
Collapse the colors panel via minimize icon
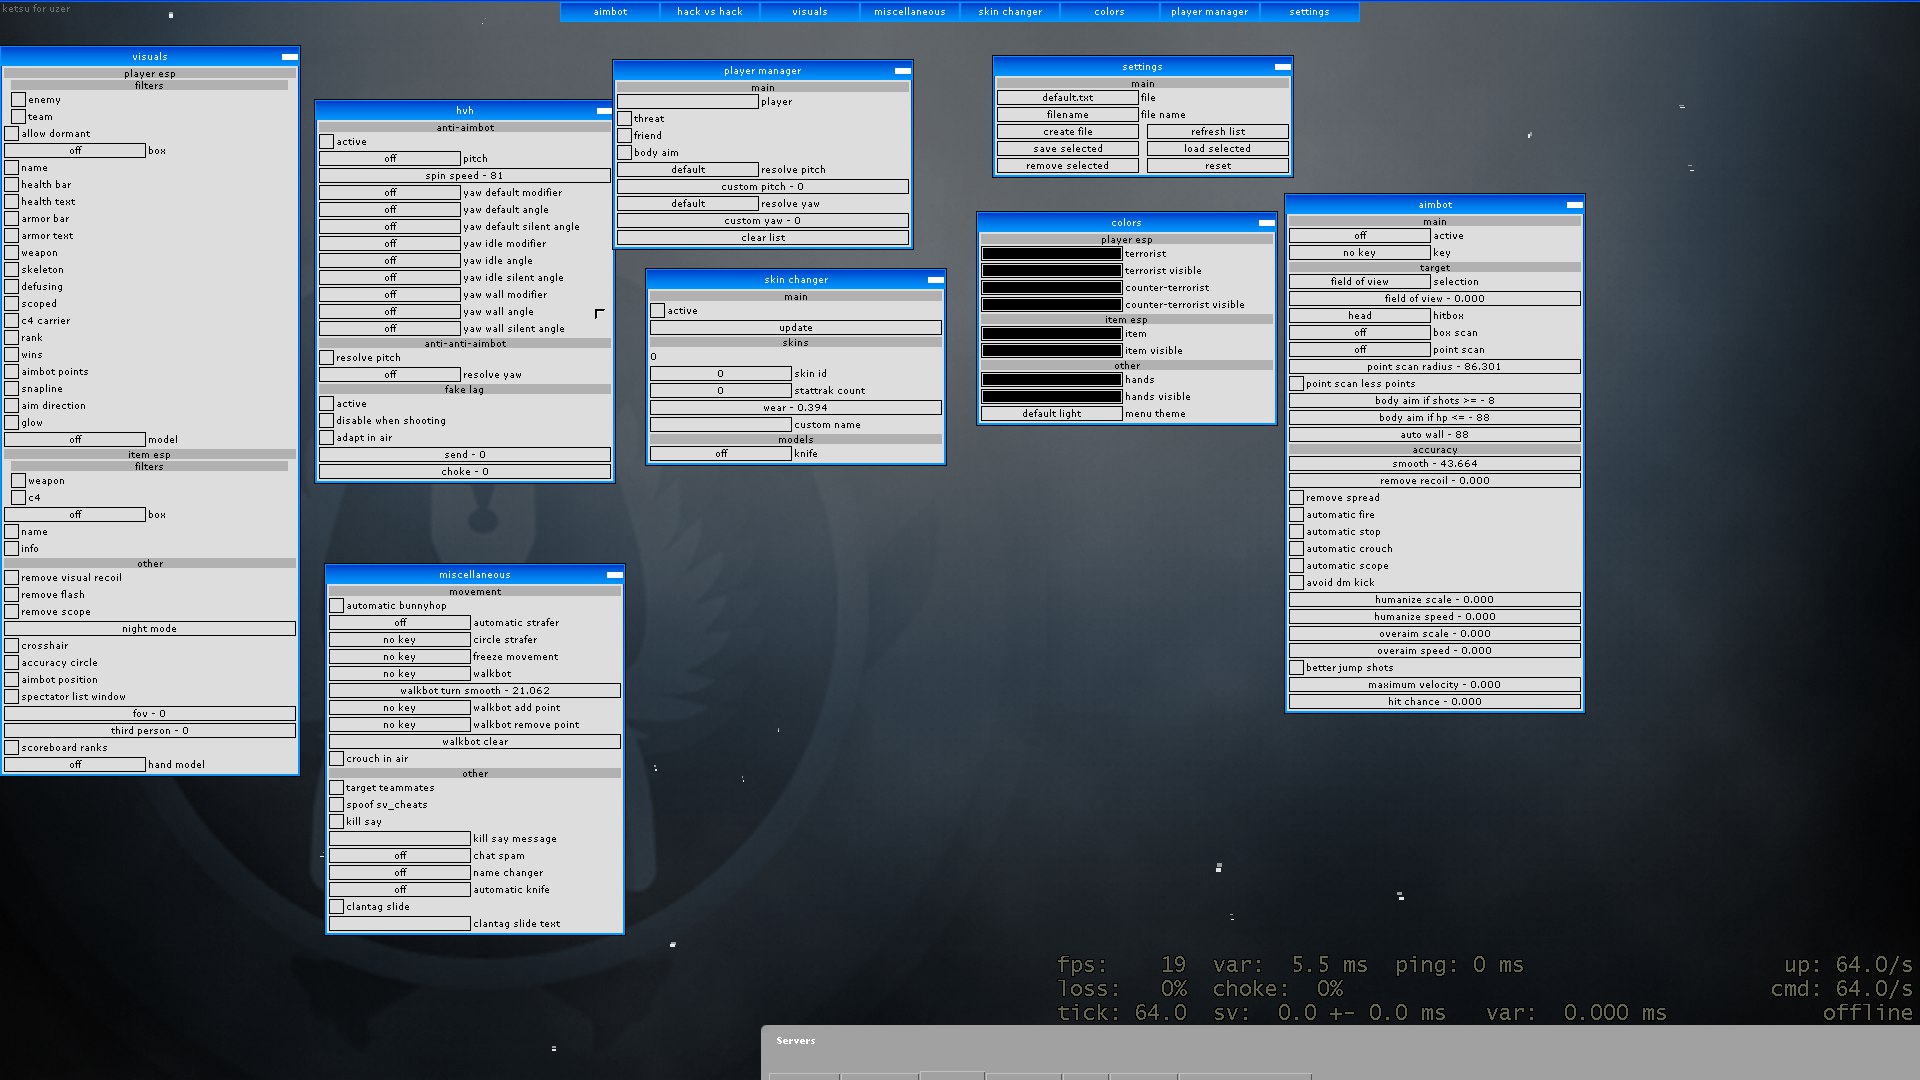click(x=1266, y=223)
